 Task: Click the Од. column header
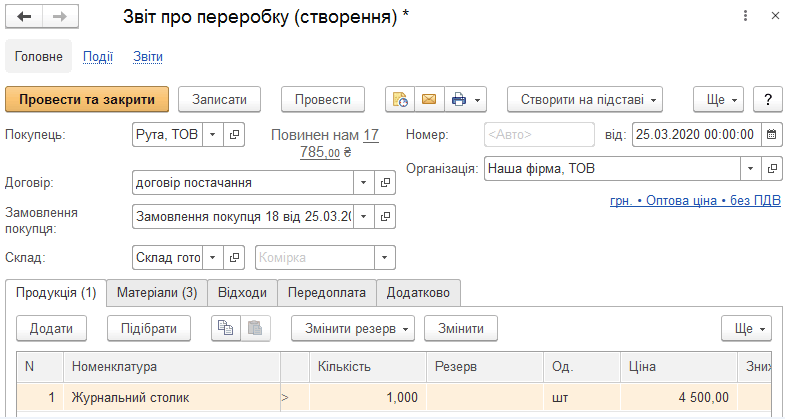click(582, 367)
